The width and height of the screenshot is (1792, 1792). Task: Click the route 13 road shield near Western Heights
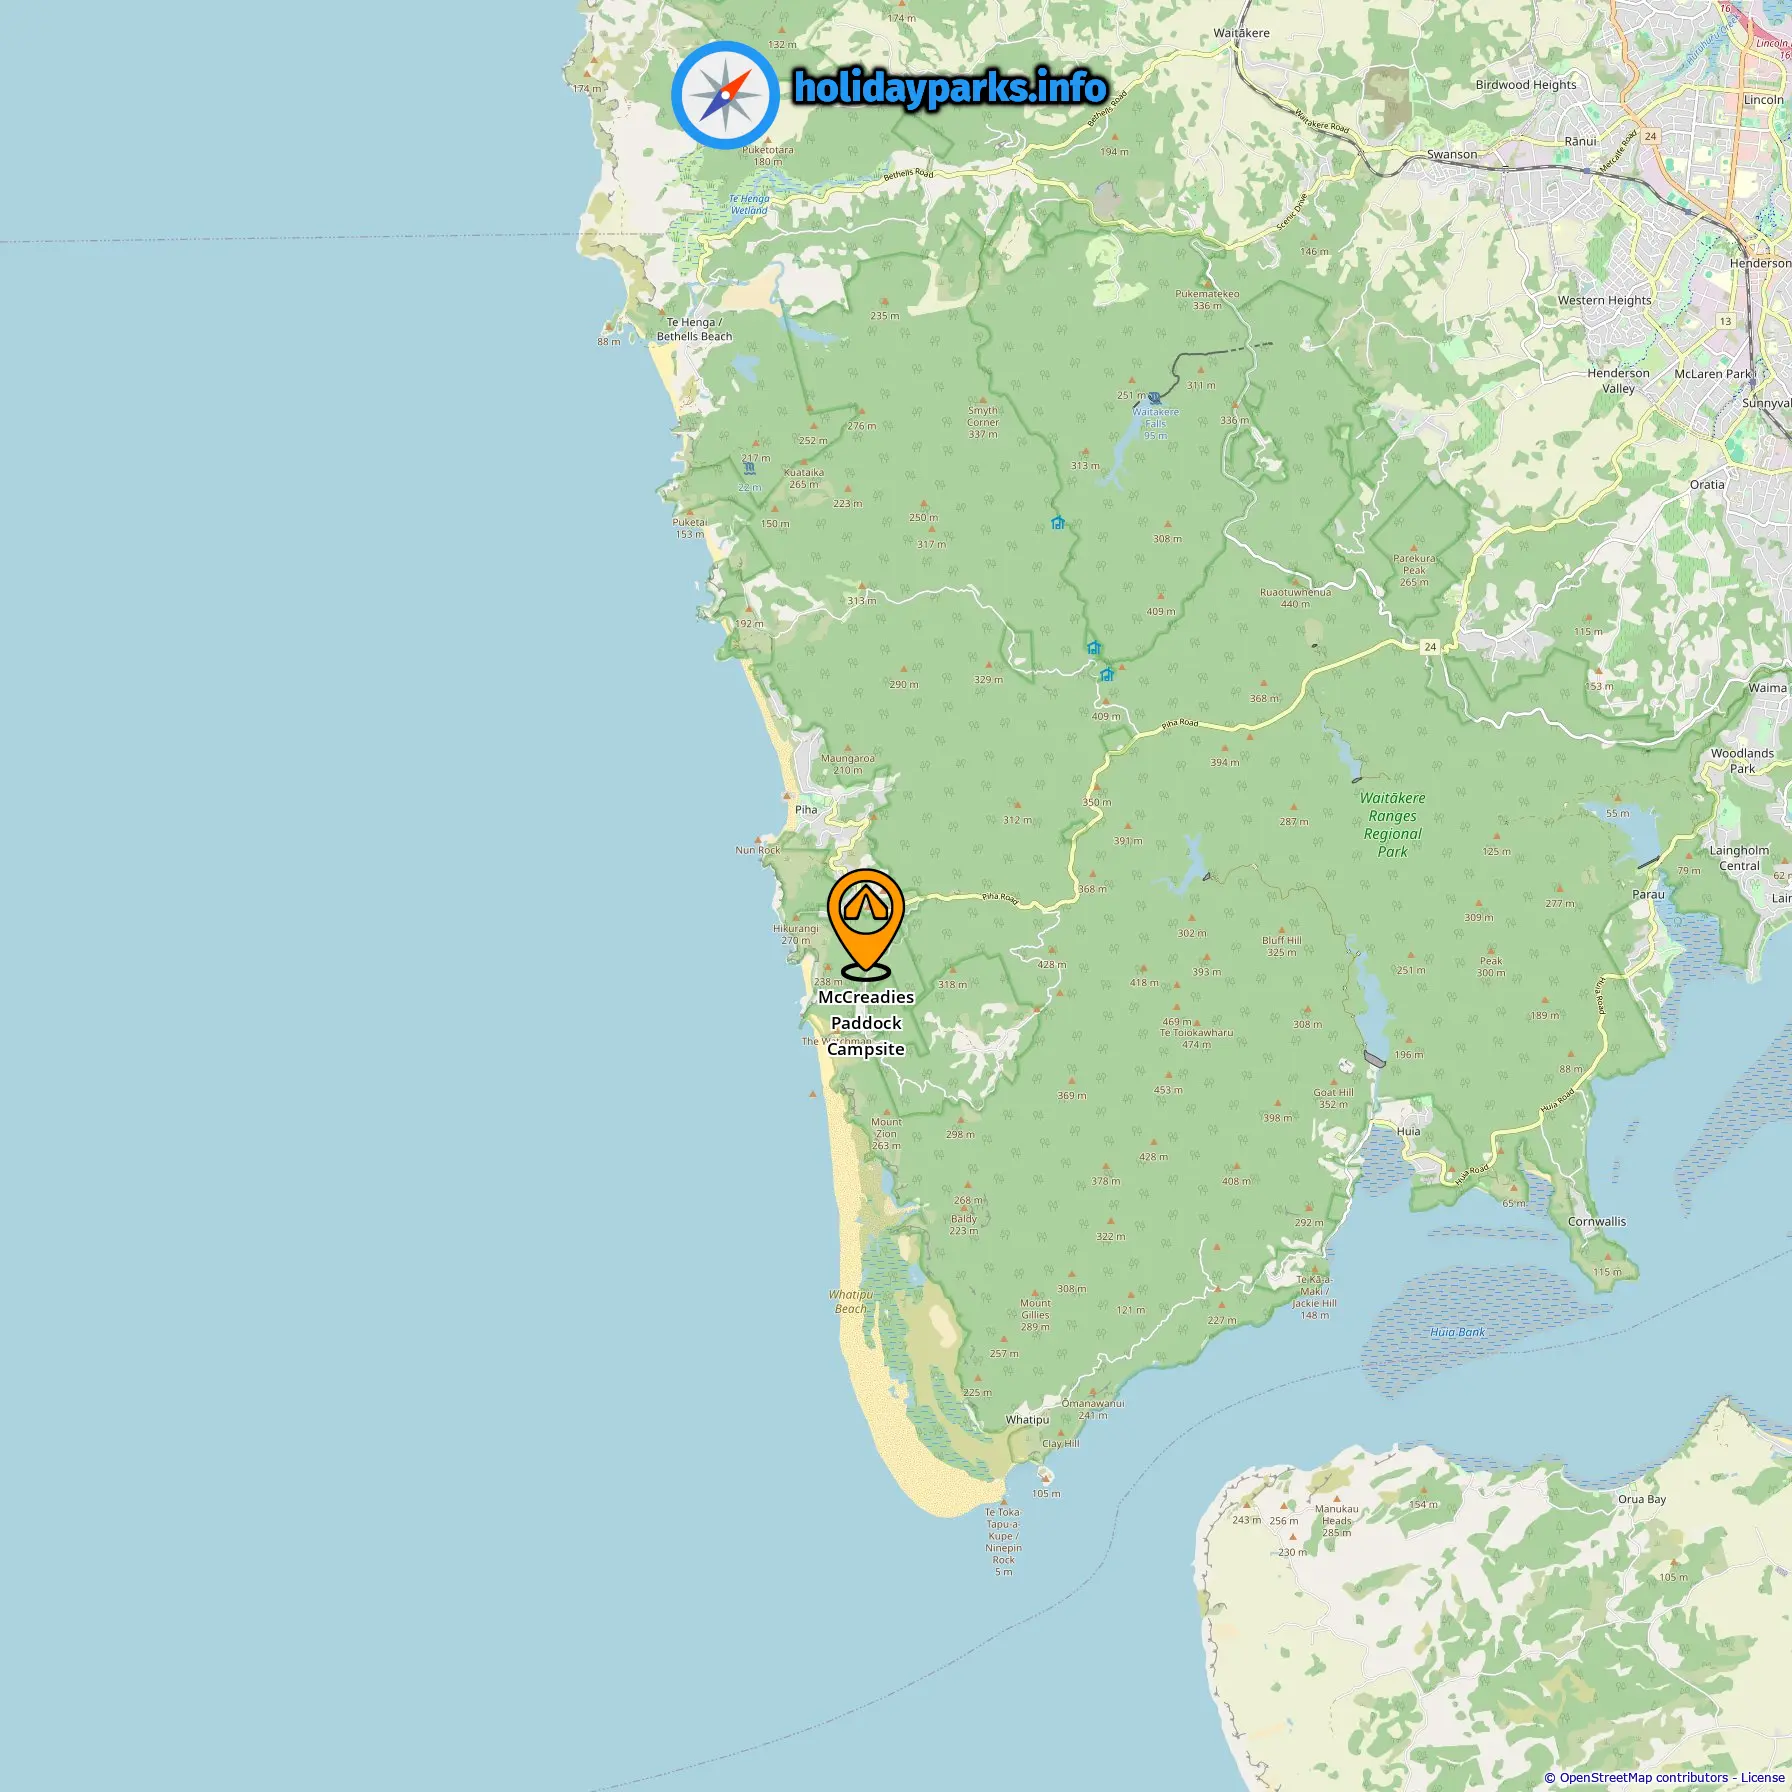[x=1725, y=321]
